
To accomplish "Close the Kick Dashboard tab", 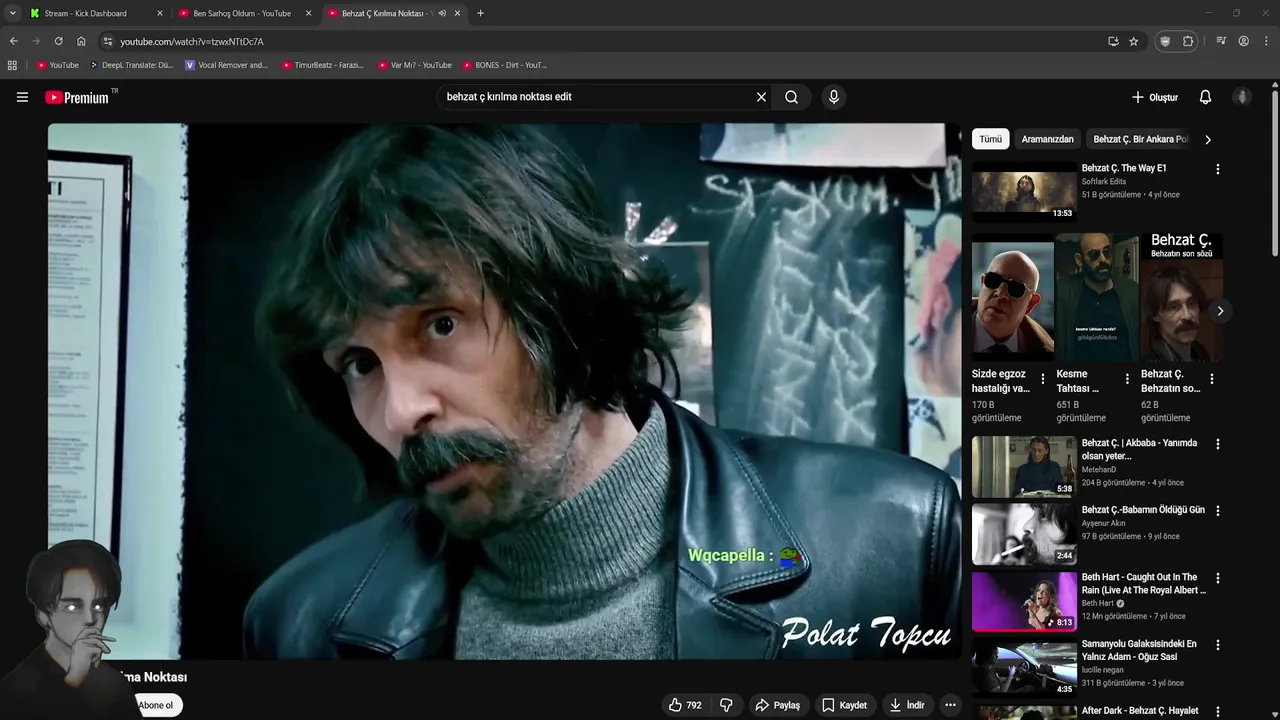I will click(159, 13).
